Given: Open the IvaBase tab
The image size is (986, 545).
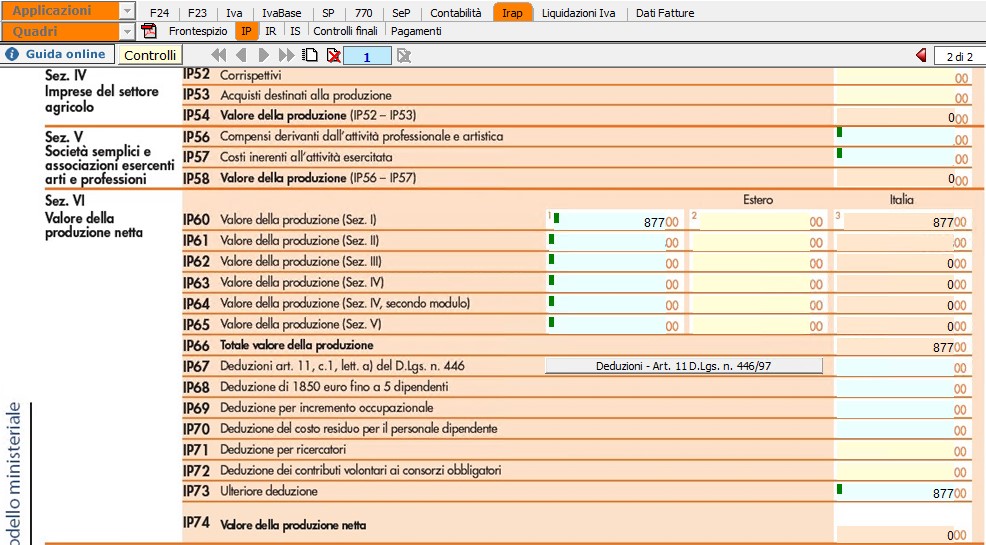Looking at the screenshot, I should 282,13.
